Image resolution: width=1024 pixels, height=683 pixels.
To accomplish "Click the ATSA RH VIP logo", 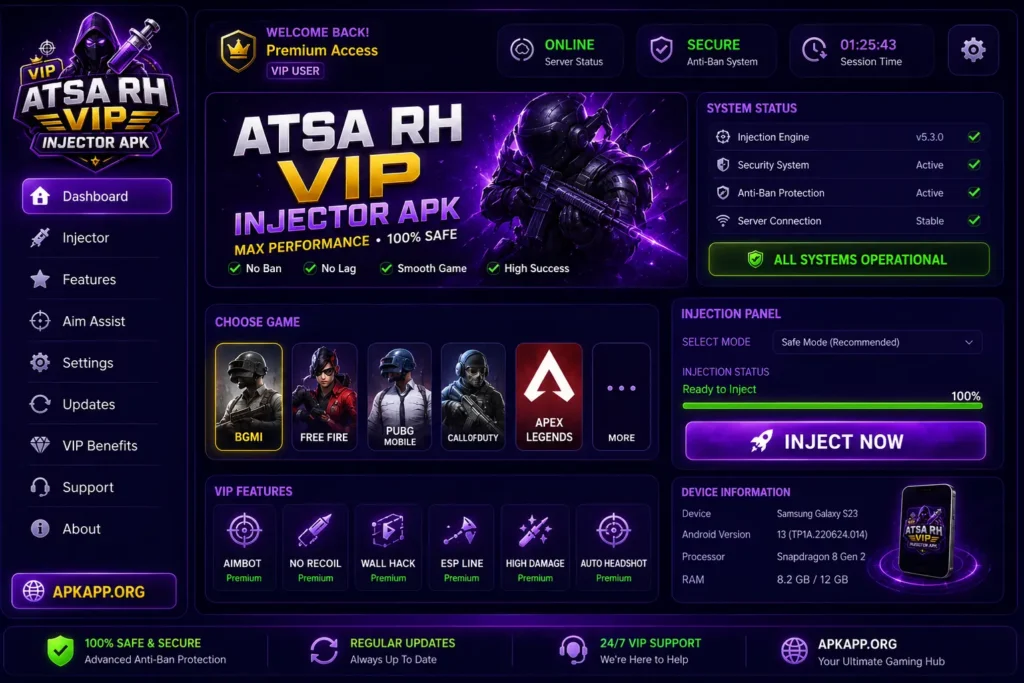I will point(95,91).
